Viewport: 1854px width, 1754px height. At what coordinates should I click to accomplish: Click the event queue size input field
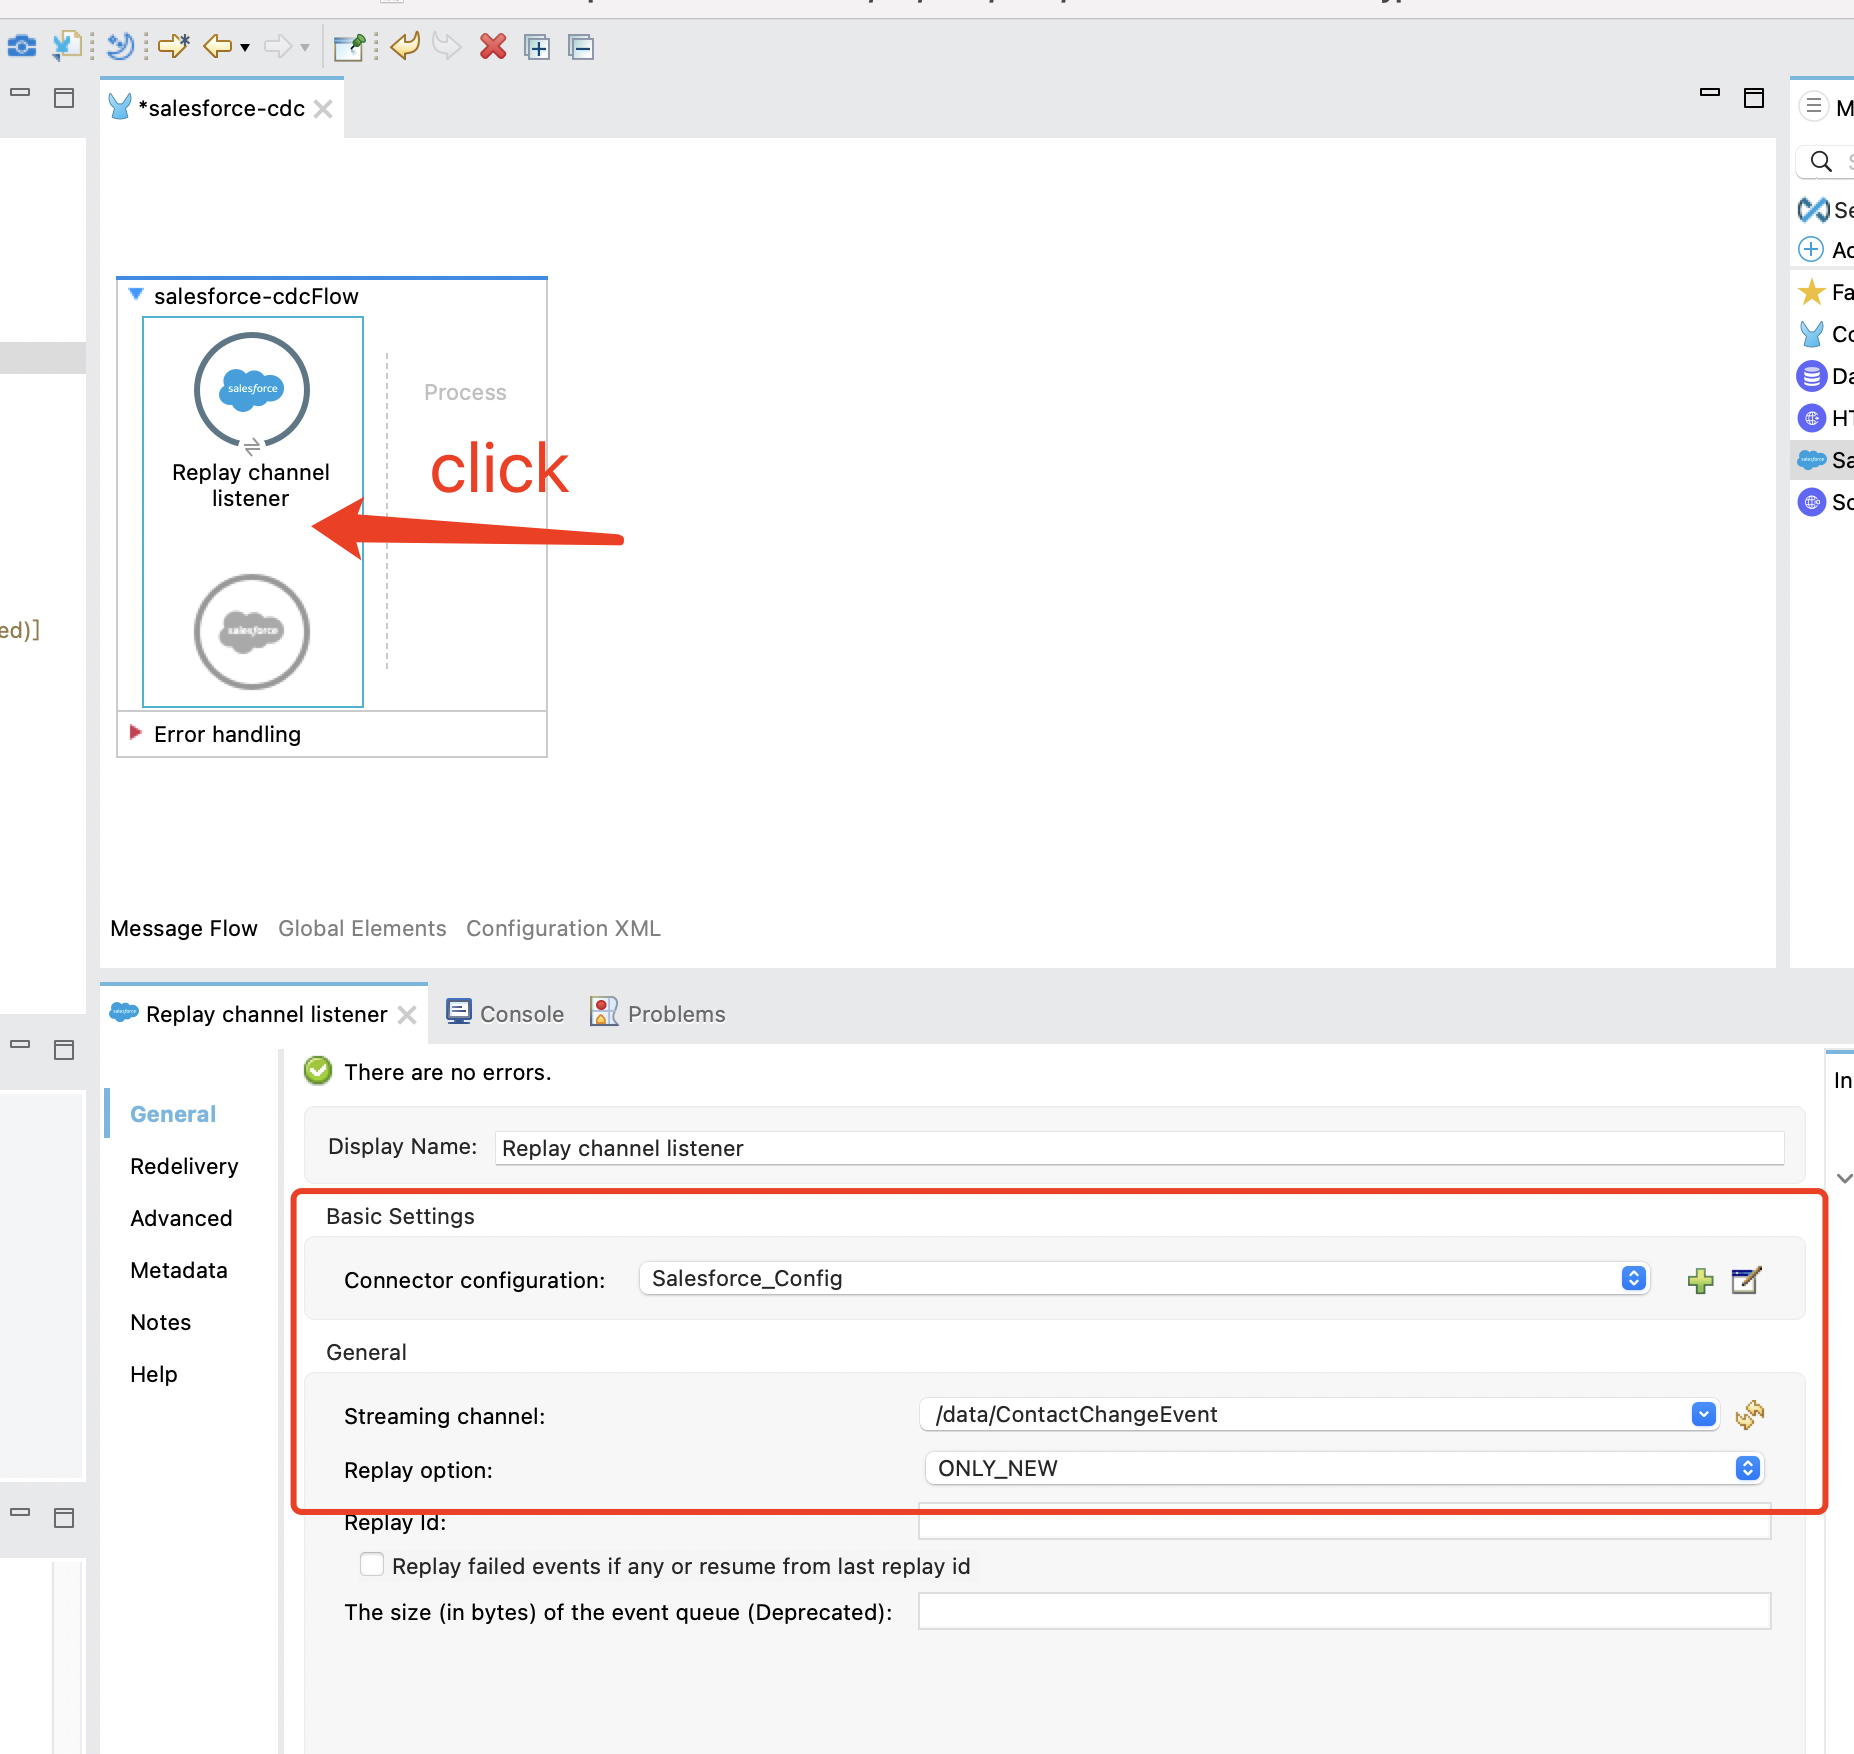coord(1345,1611)
